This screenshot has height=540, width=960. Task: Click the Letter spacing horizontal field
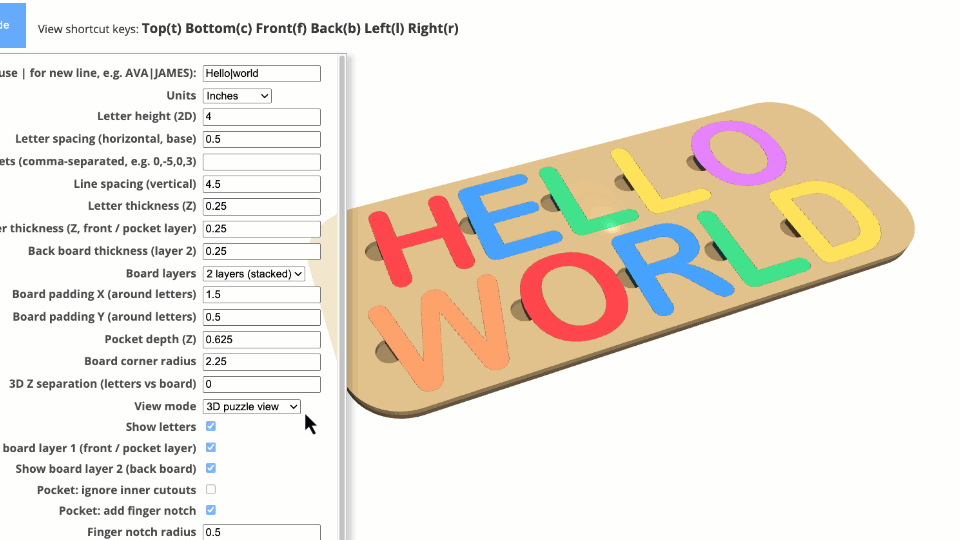[261, 140]
